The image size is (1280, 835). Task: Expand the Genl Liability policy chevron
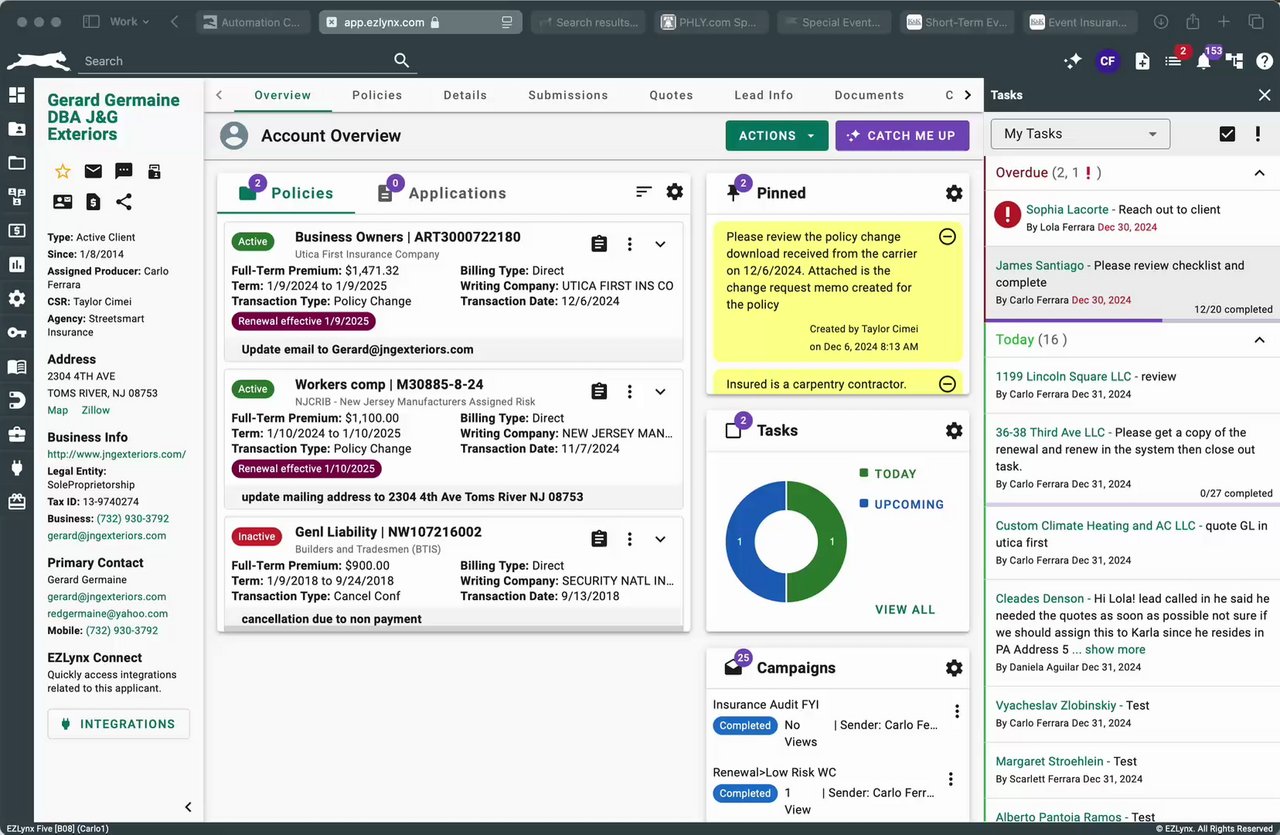[x=660, y=539]
